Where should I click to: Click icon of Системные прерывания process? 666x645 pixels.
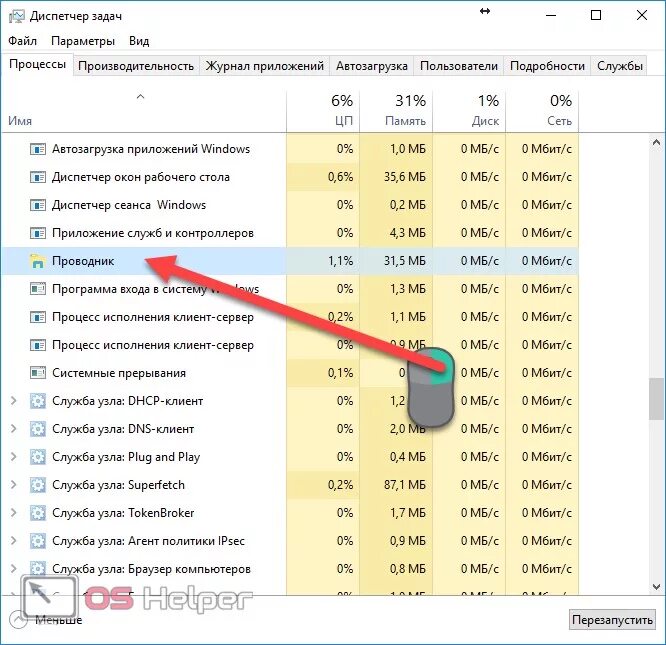[x=38, y=373]
